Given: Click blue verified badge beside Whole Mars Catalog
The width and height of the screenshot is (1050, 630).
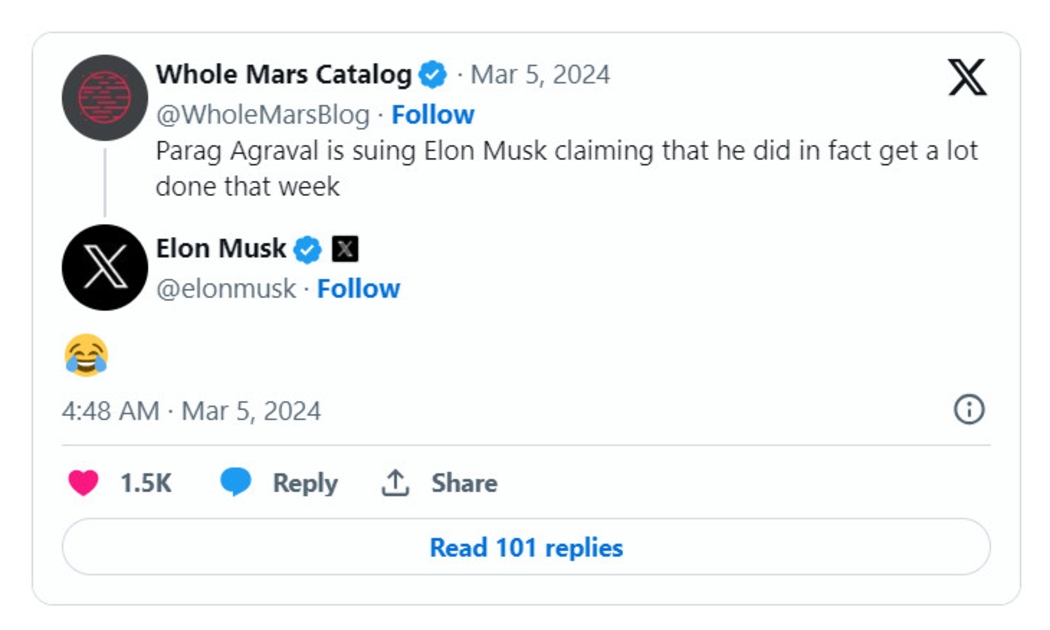Looking at the screenshot, I should pos(432,75).
